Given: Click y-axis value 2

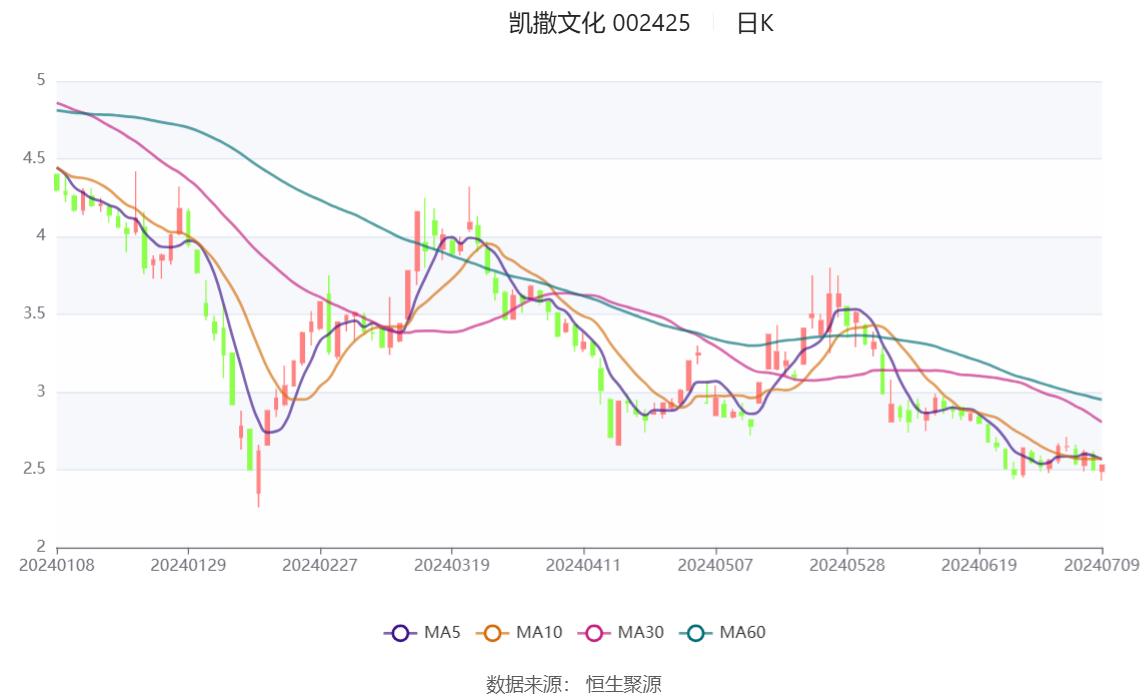Looking at the screenshot, I should pos(41,546).
